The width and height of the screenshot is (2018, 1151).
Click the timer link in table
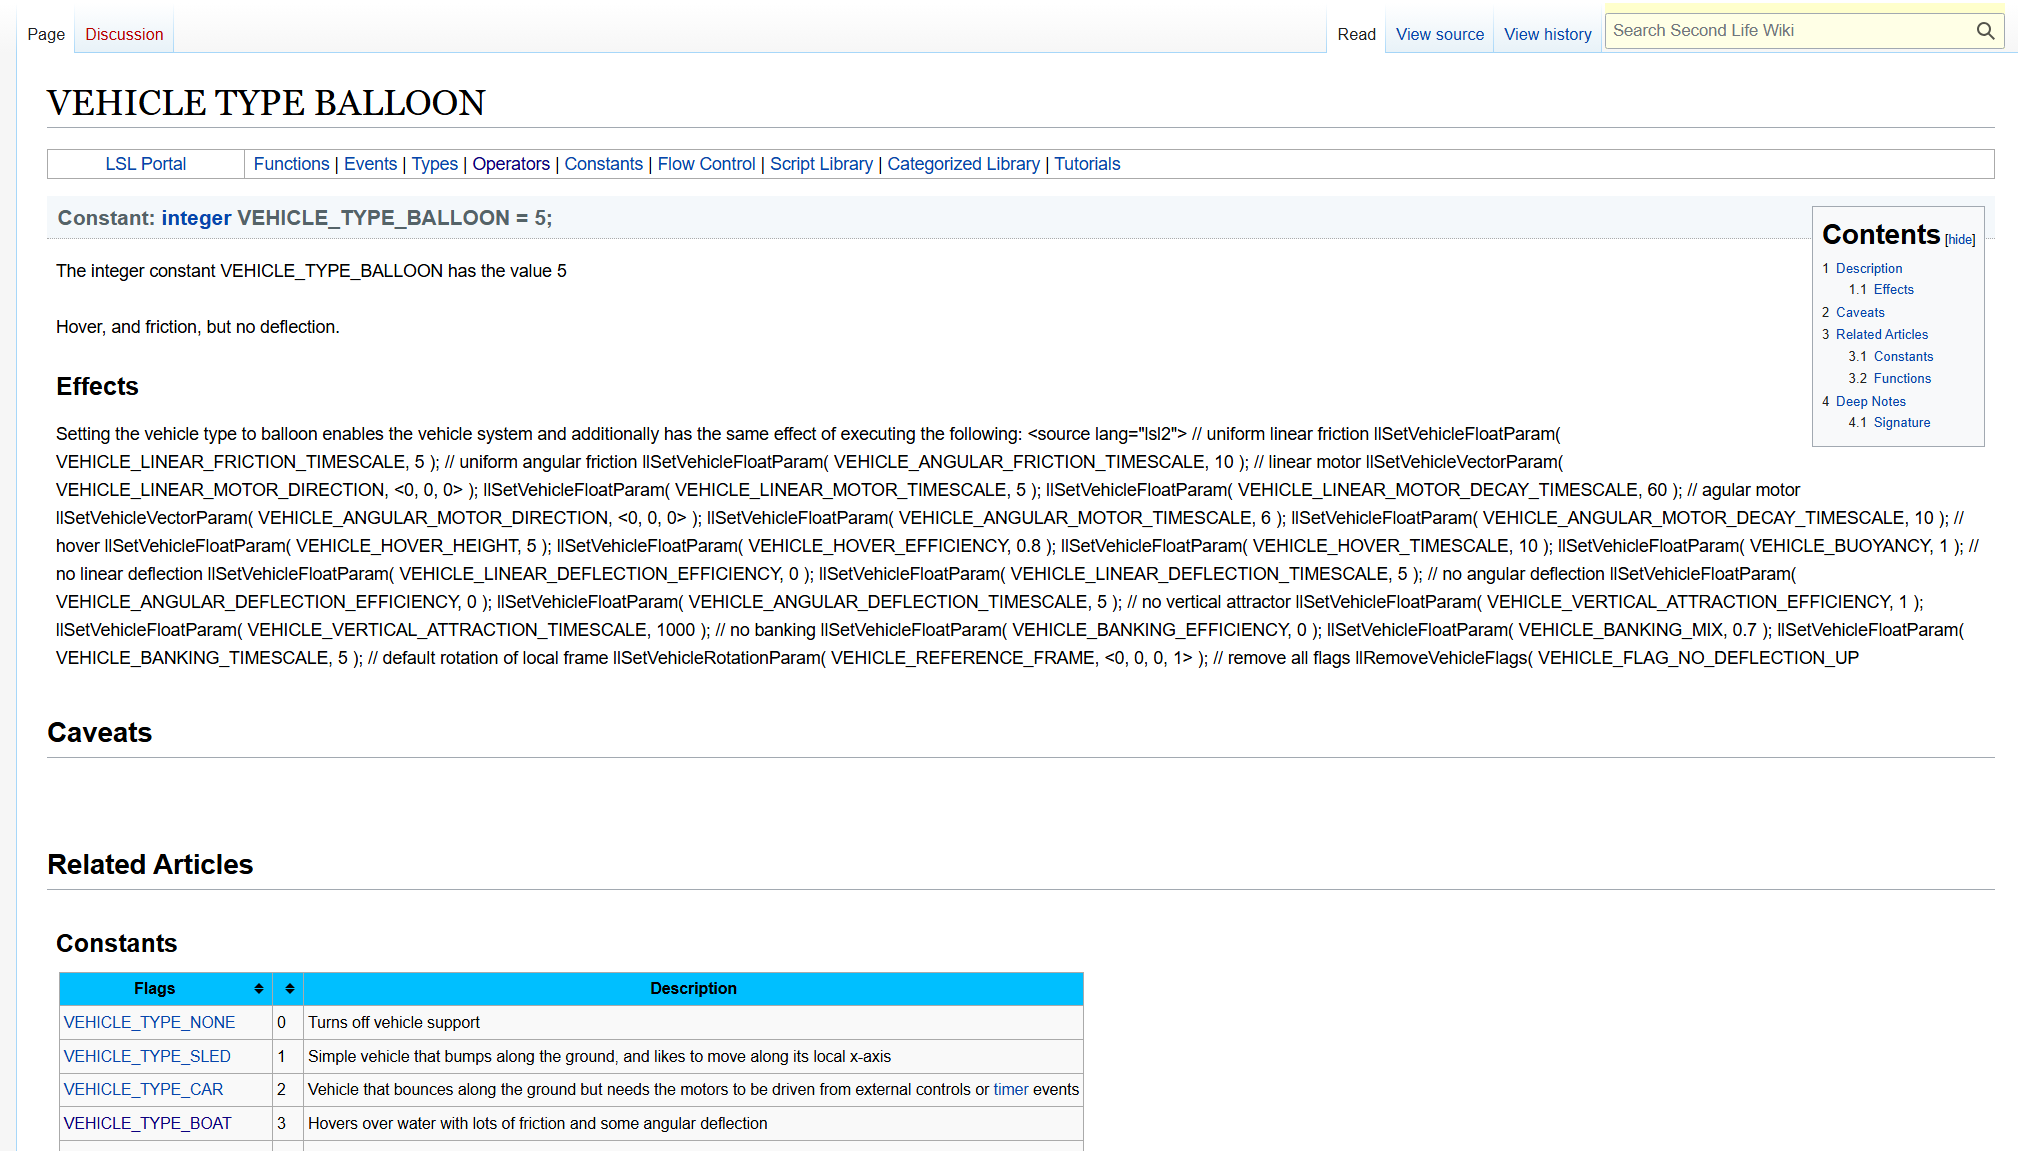coord(1010,1089)
